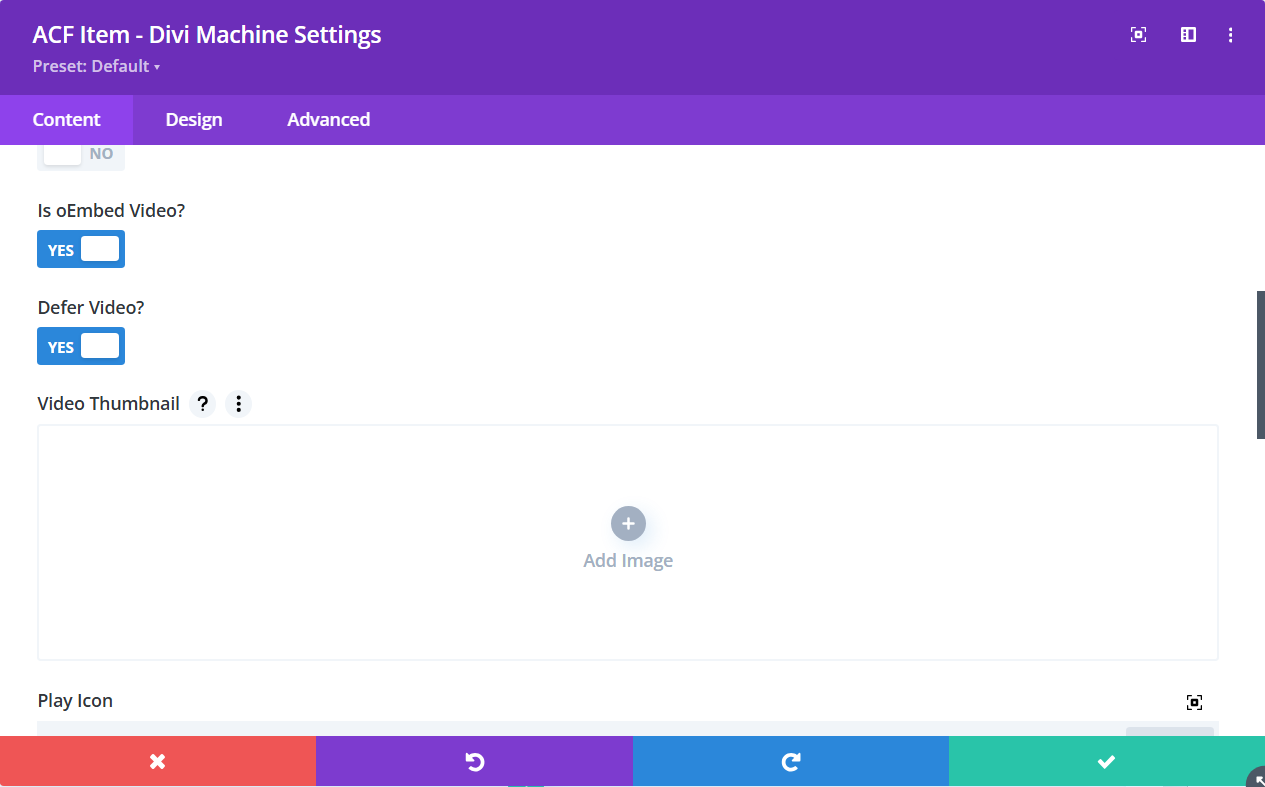This screenshot has height=787, width=1265.
Task: Expand the settings modal to fullscreen
Action: click(x=1138, y=34)
